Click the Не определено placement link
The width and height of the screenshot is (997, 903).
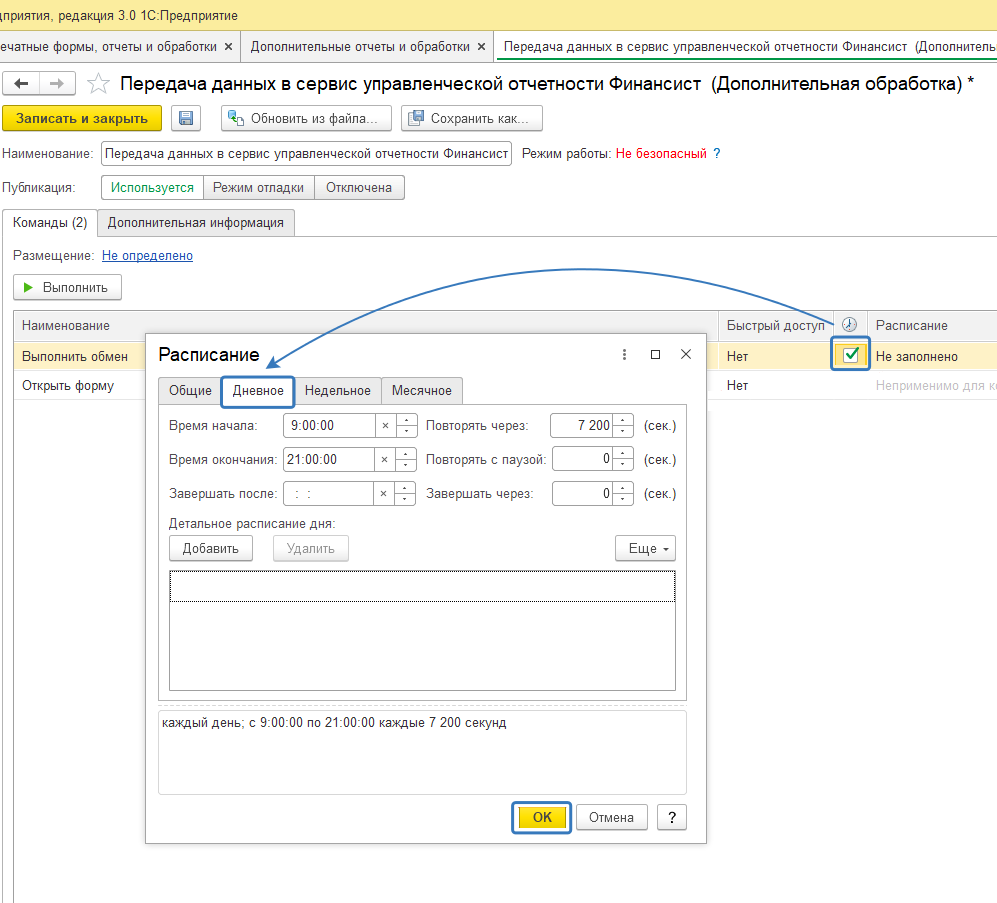tap(147, 256)
